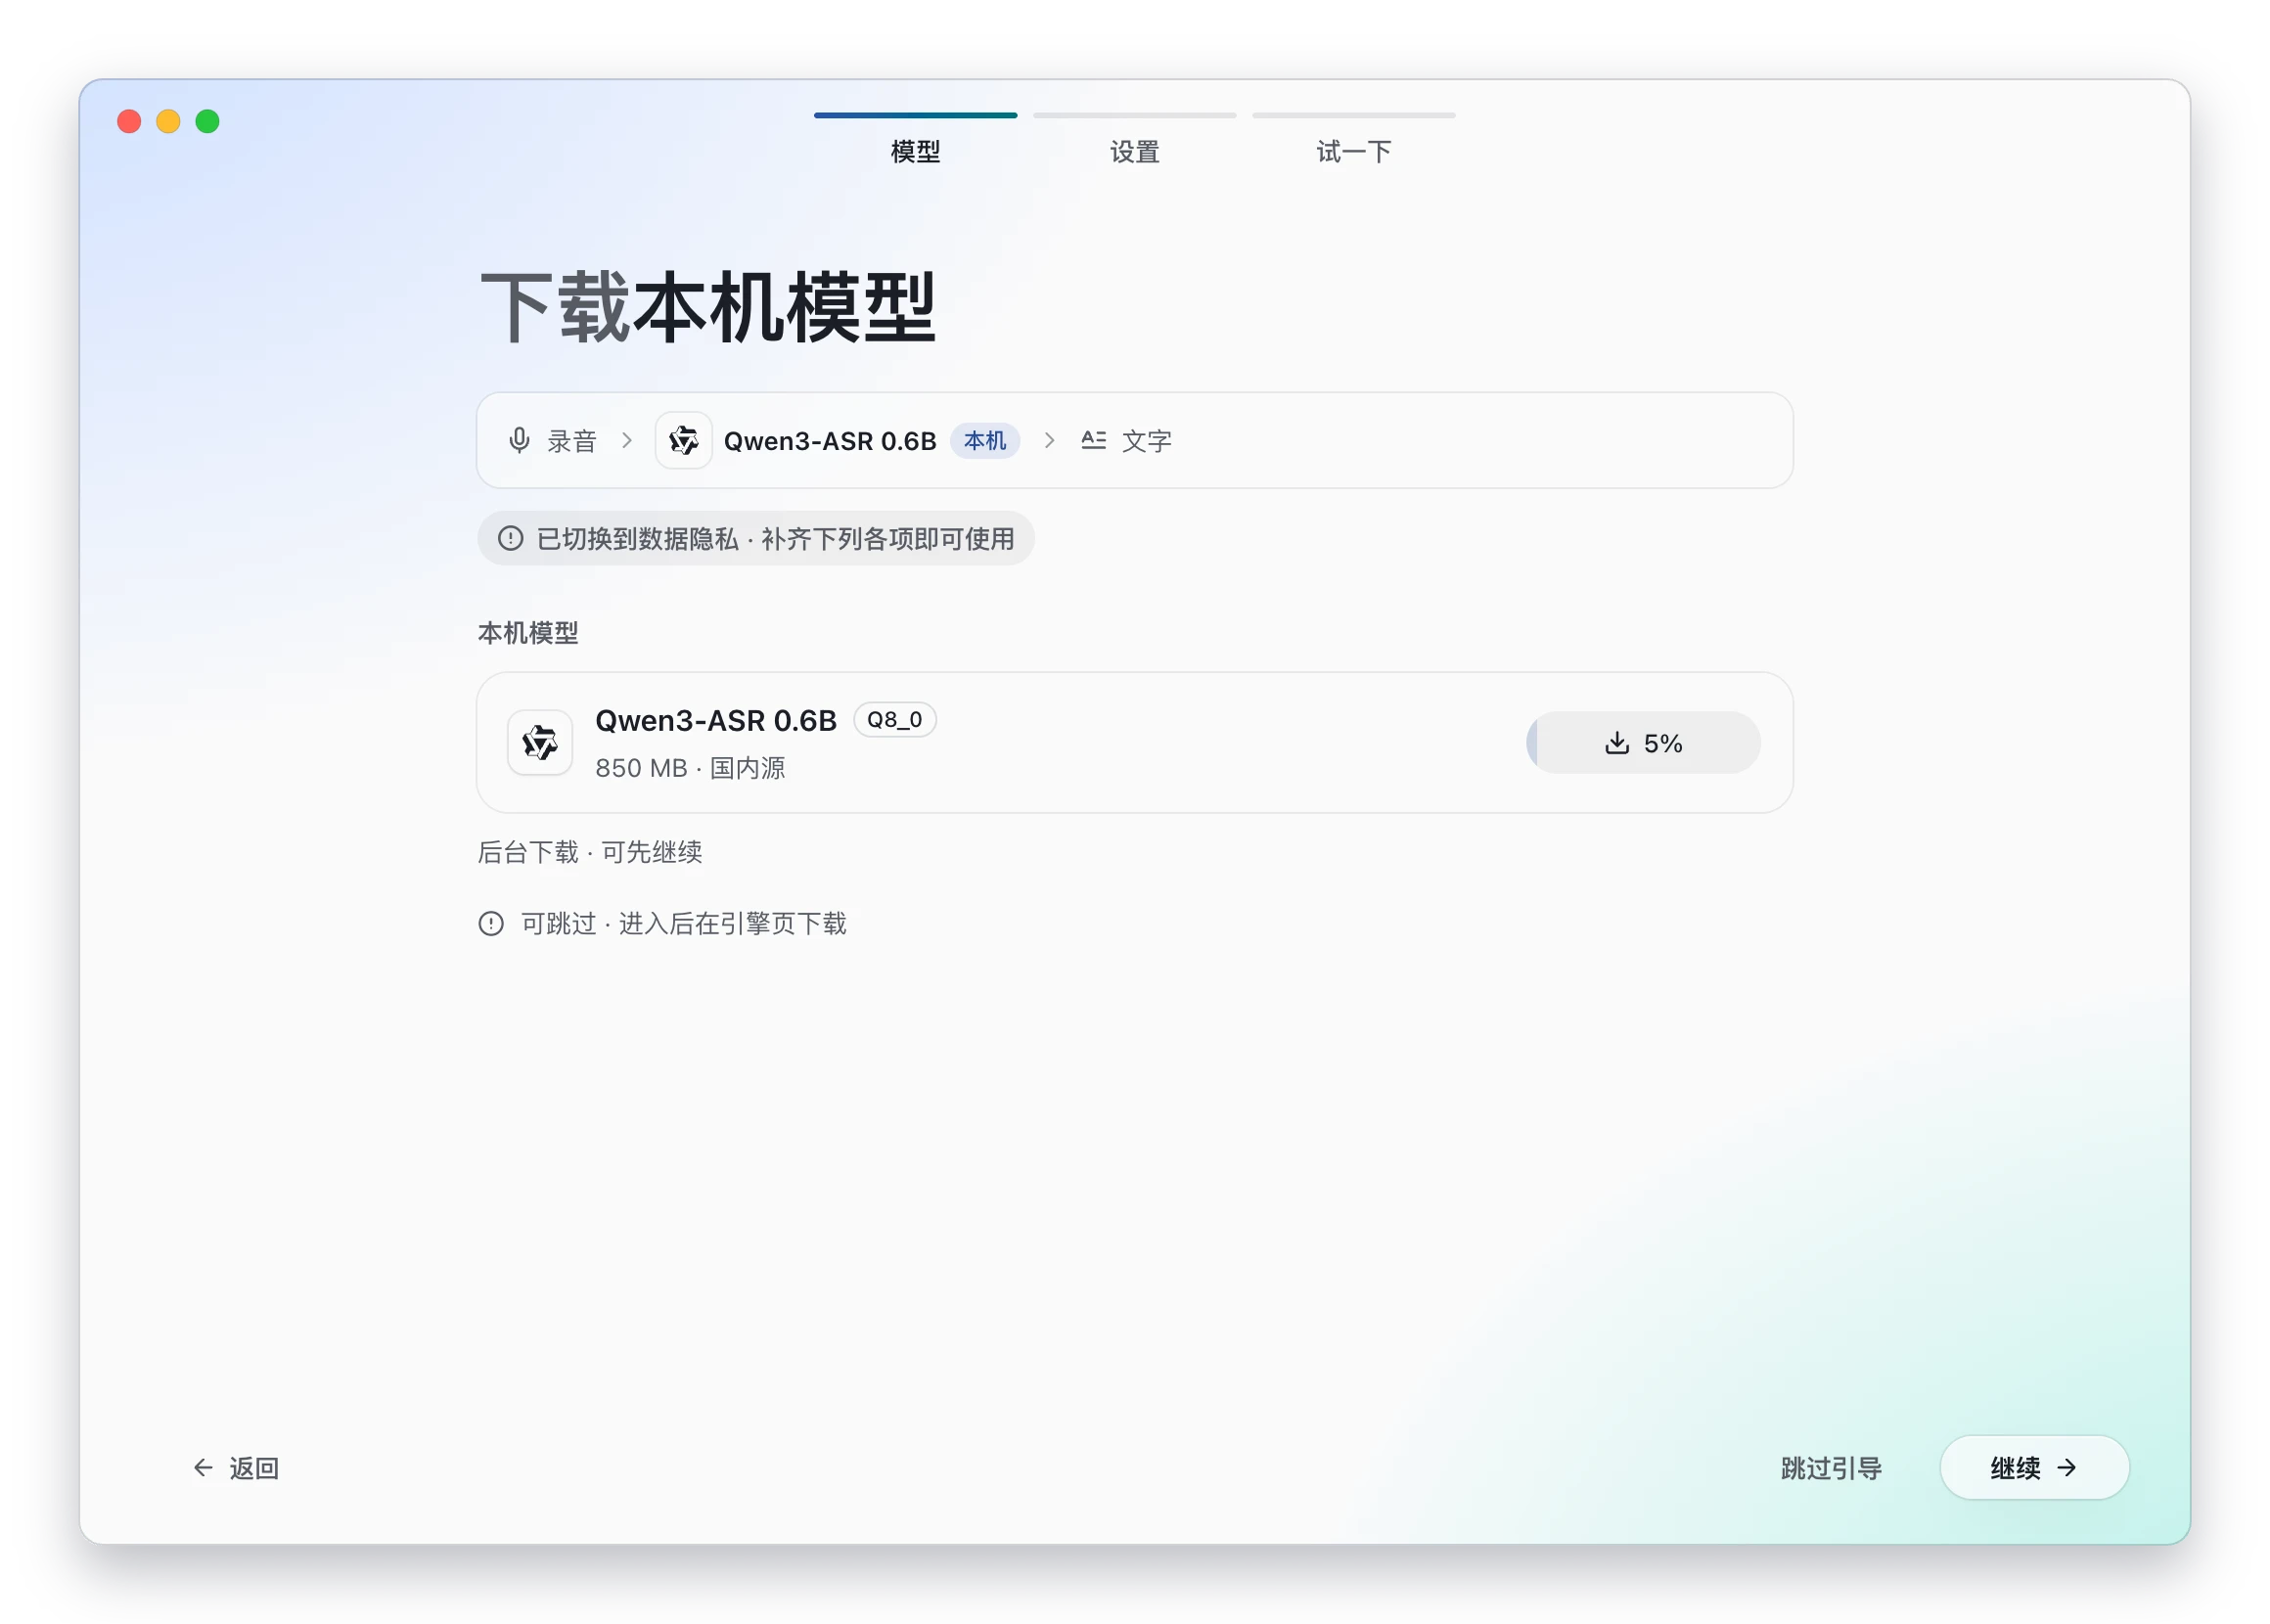
Task: Click the red close window button
Action: point(129,121)
